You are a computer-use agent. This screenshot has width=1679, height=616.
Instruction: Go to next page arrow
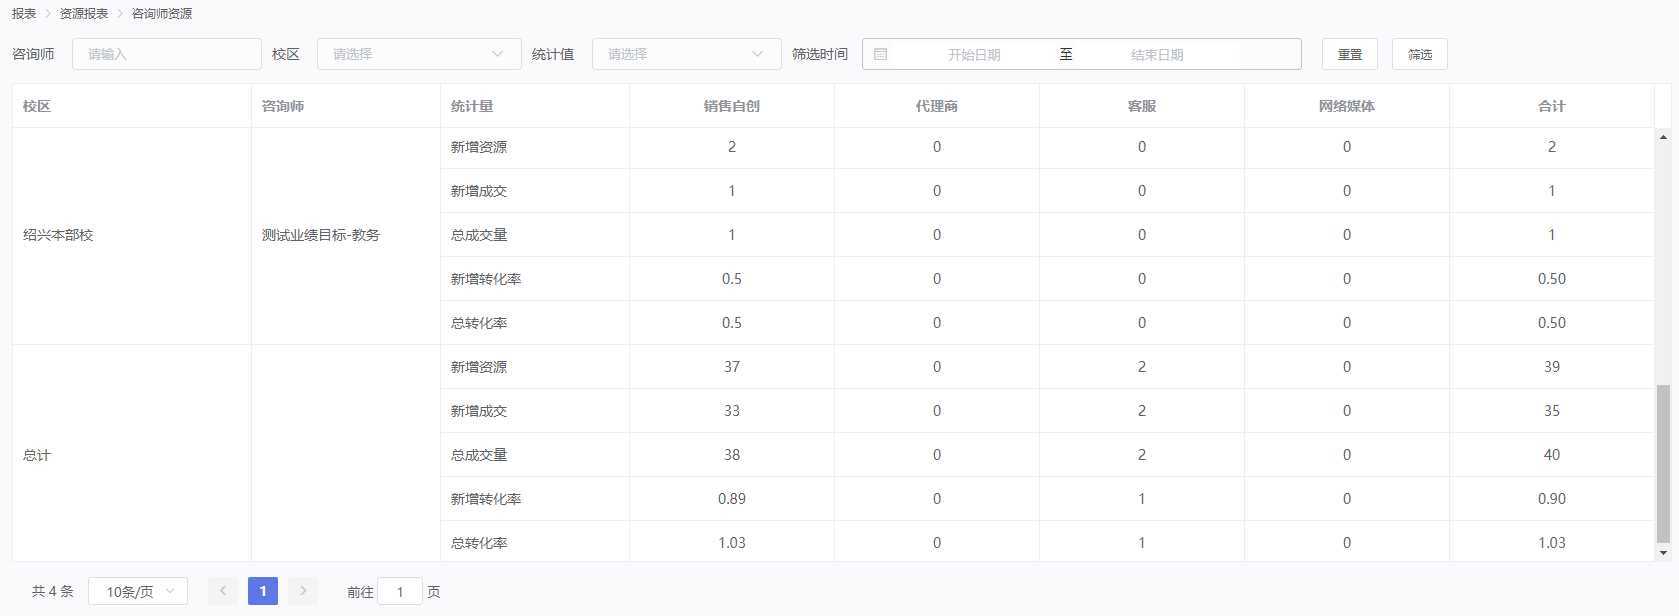pyautogui.click(x=303, y=591)
